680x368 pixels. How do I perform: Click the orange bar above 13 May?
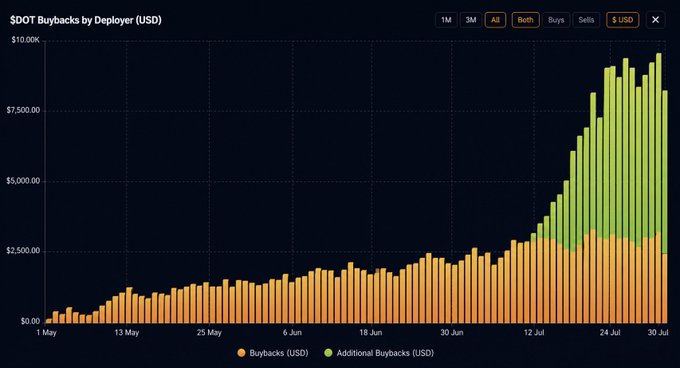tap(129, 305)
